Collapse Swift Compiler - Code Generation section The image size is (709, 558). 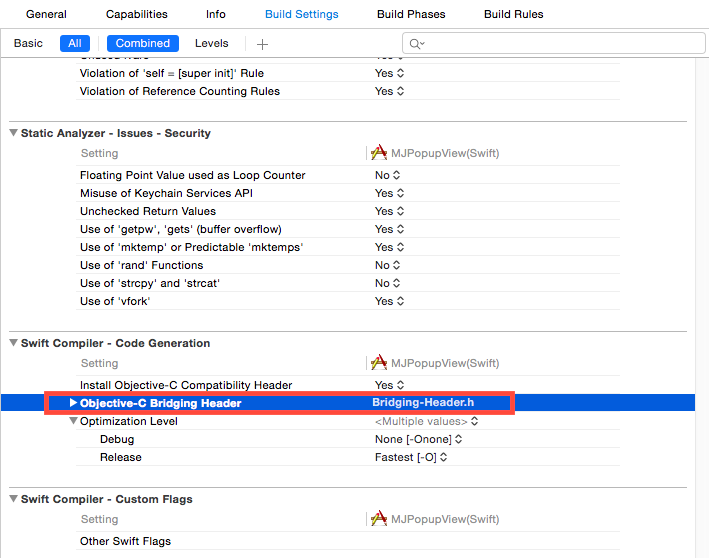click(x=14, y=343)
